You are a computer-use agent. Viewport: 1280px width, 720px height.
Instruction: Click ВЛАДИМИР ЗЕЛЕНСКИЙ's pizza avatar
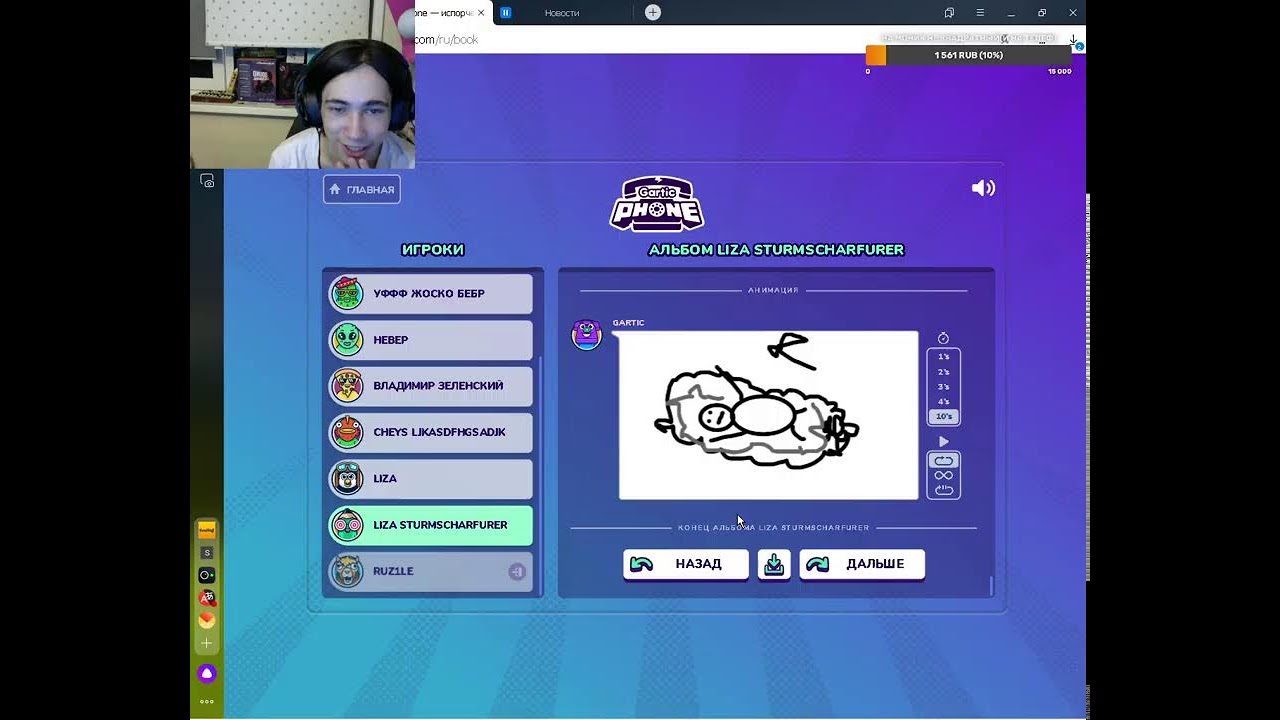pos(347,386)
